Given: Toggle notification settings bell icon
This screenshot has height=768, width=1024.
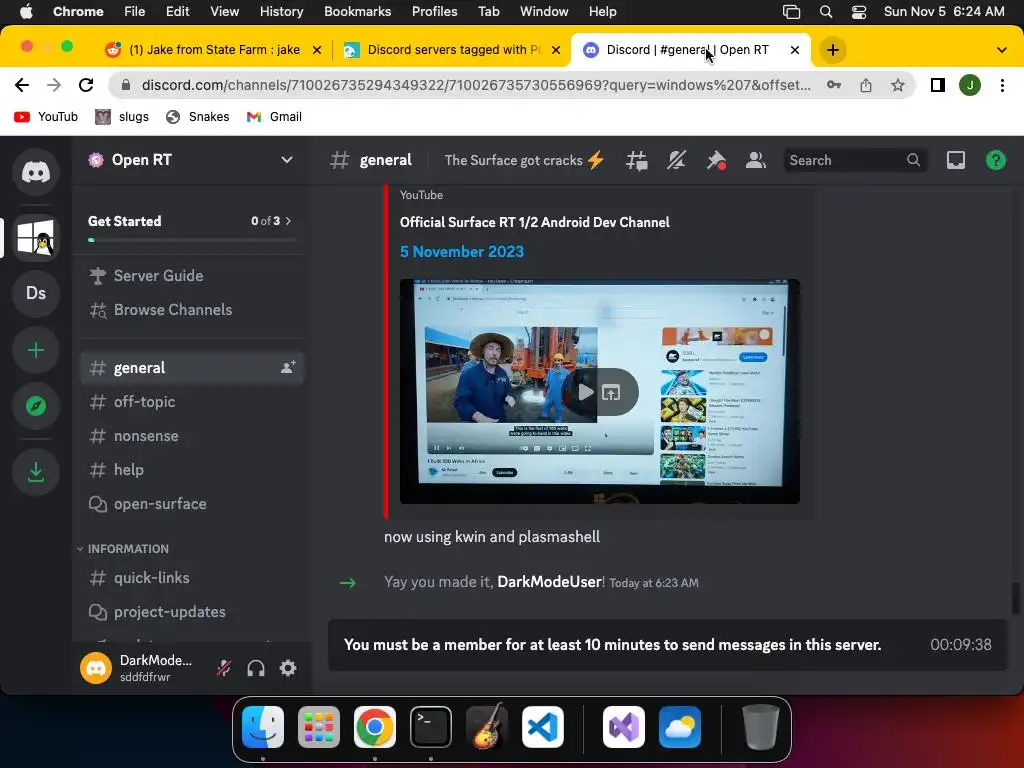Looking at the screenshot, I should pyautogui.click(x=676, y=160).
